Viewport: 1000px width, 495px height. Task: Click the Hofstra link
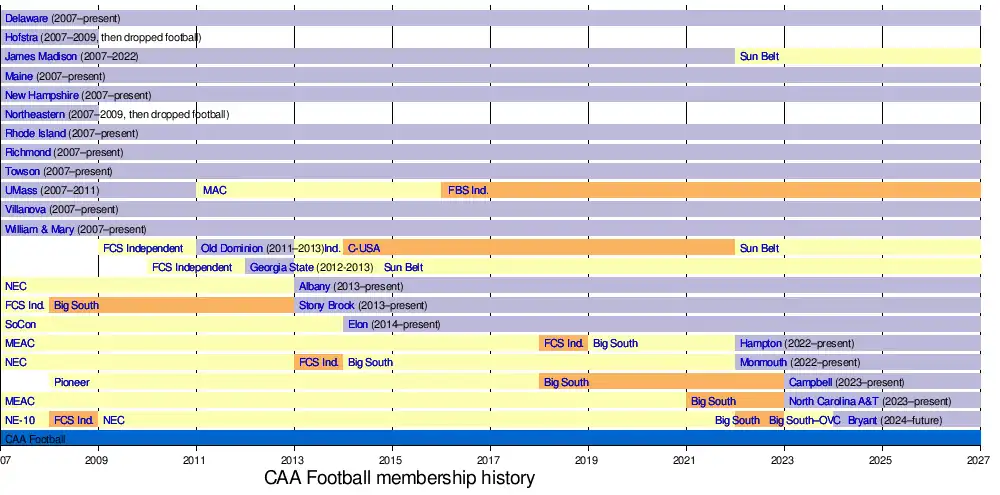pyautogui.click(x=21, y=37)
